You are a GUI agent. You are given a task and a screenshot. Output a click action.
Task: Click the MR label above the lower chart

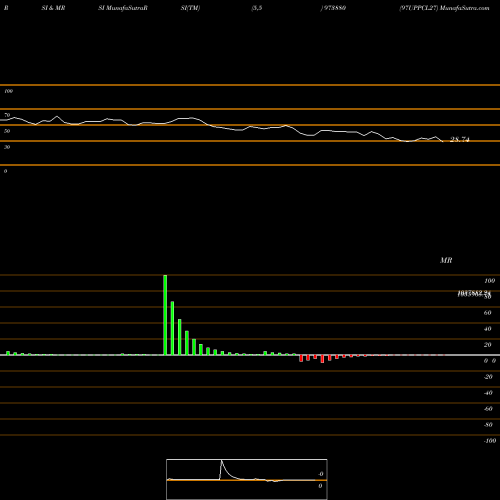[446, 260]
